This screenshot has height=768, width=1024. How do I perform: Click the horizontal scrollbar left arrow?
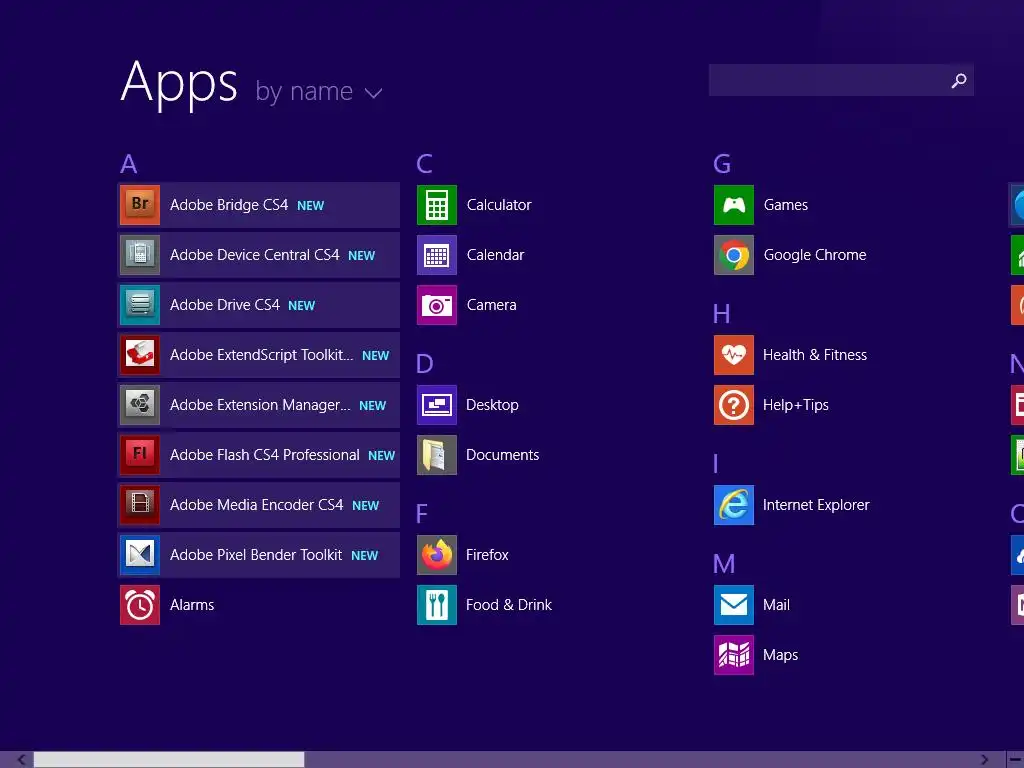click(22, 760)
